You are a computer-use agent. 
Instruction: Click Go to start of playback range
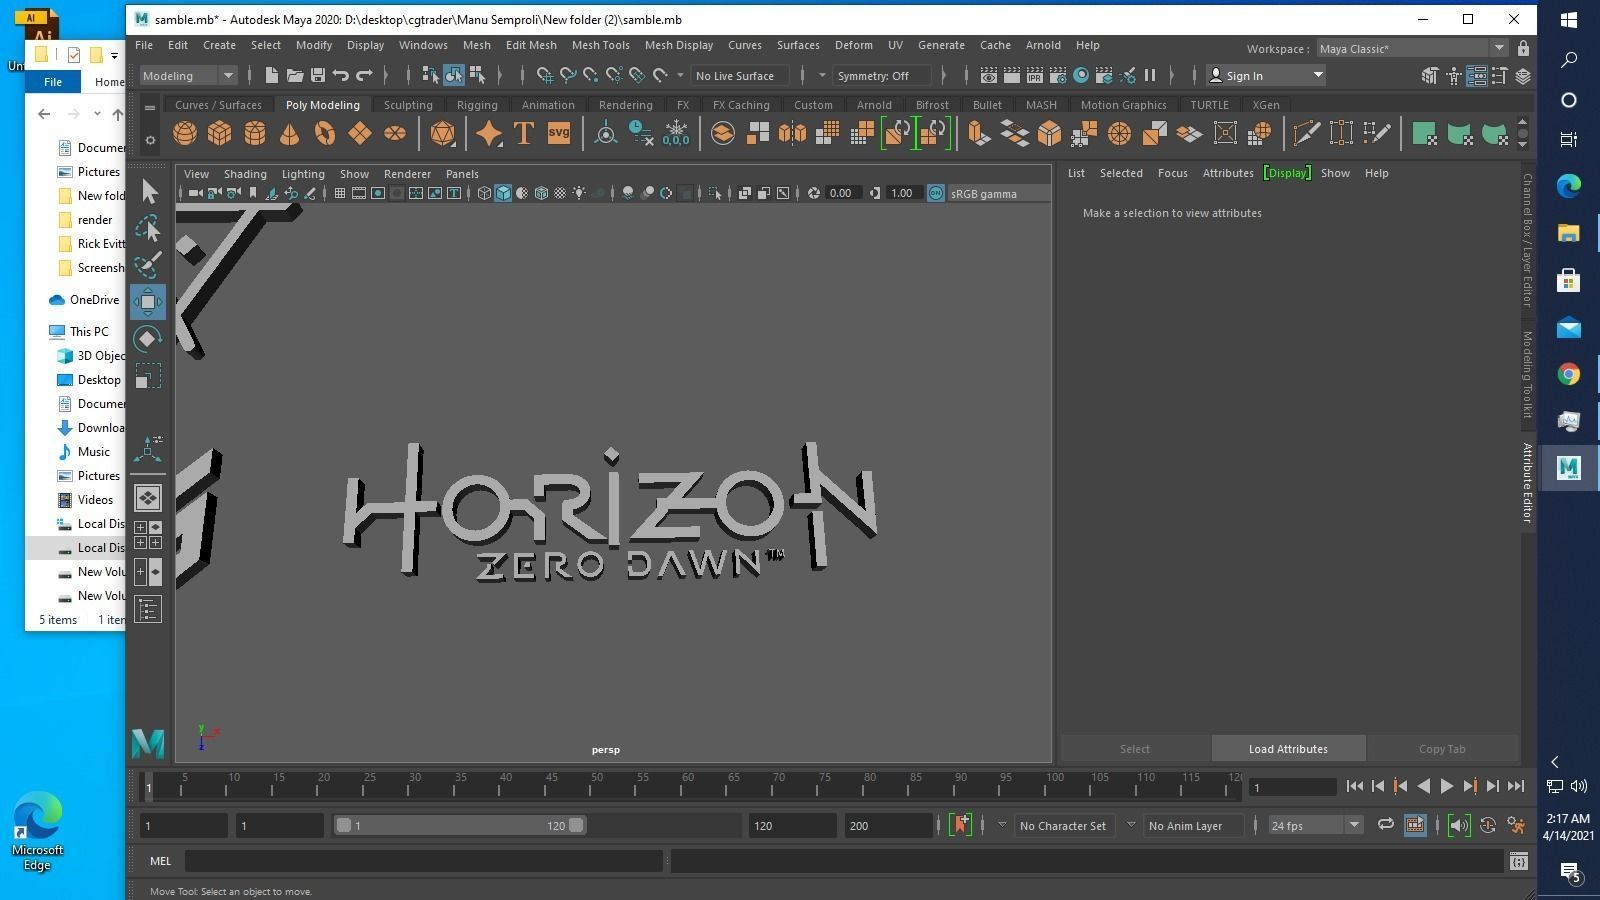(x=1354, y=786)
